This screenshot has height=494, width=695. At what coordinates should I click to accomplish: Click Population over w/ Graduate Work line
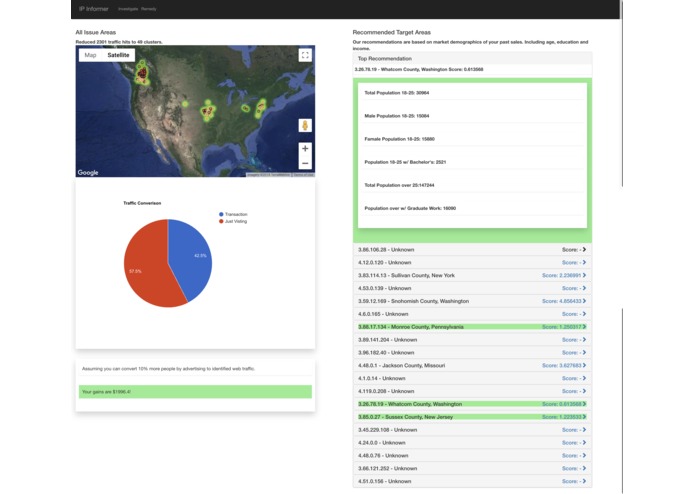410,208
